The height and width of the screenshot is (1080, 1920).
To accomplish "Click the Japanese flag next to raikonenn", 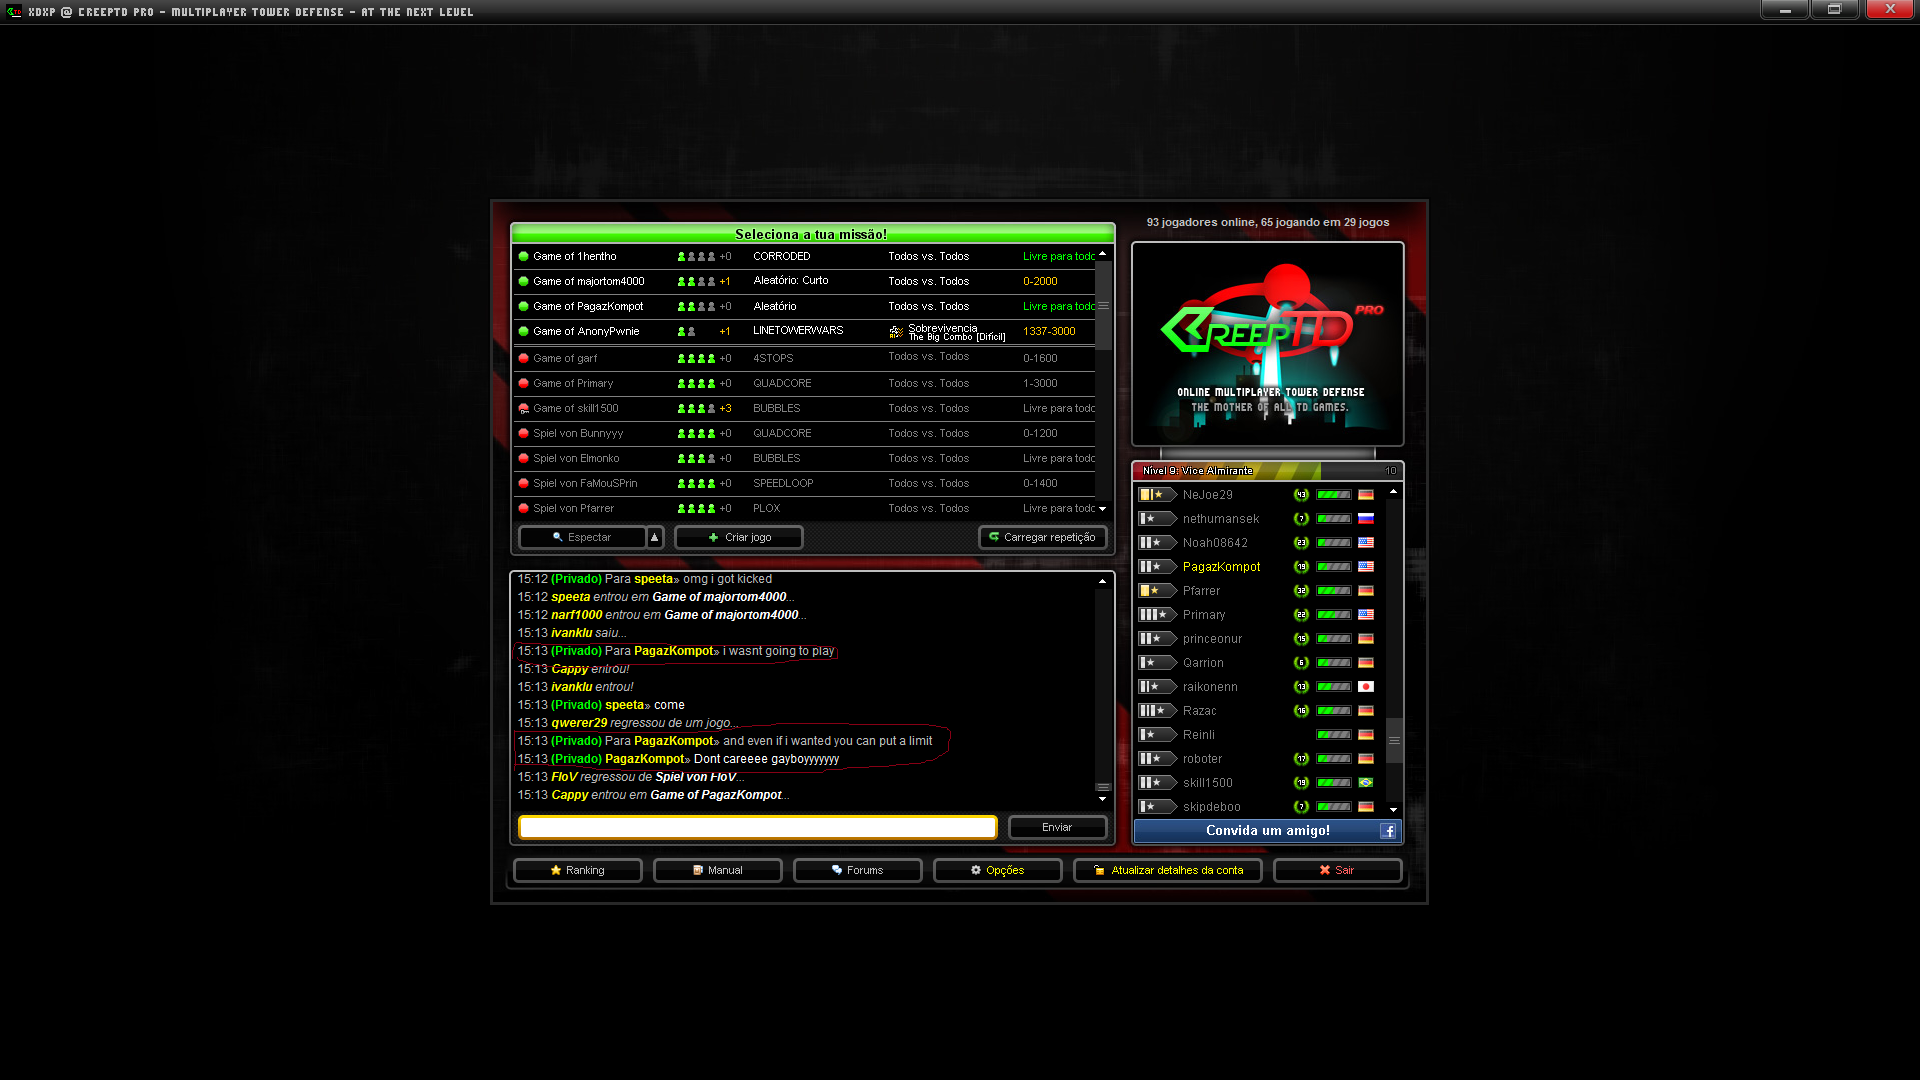I will click(x=1366, y=687).
